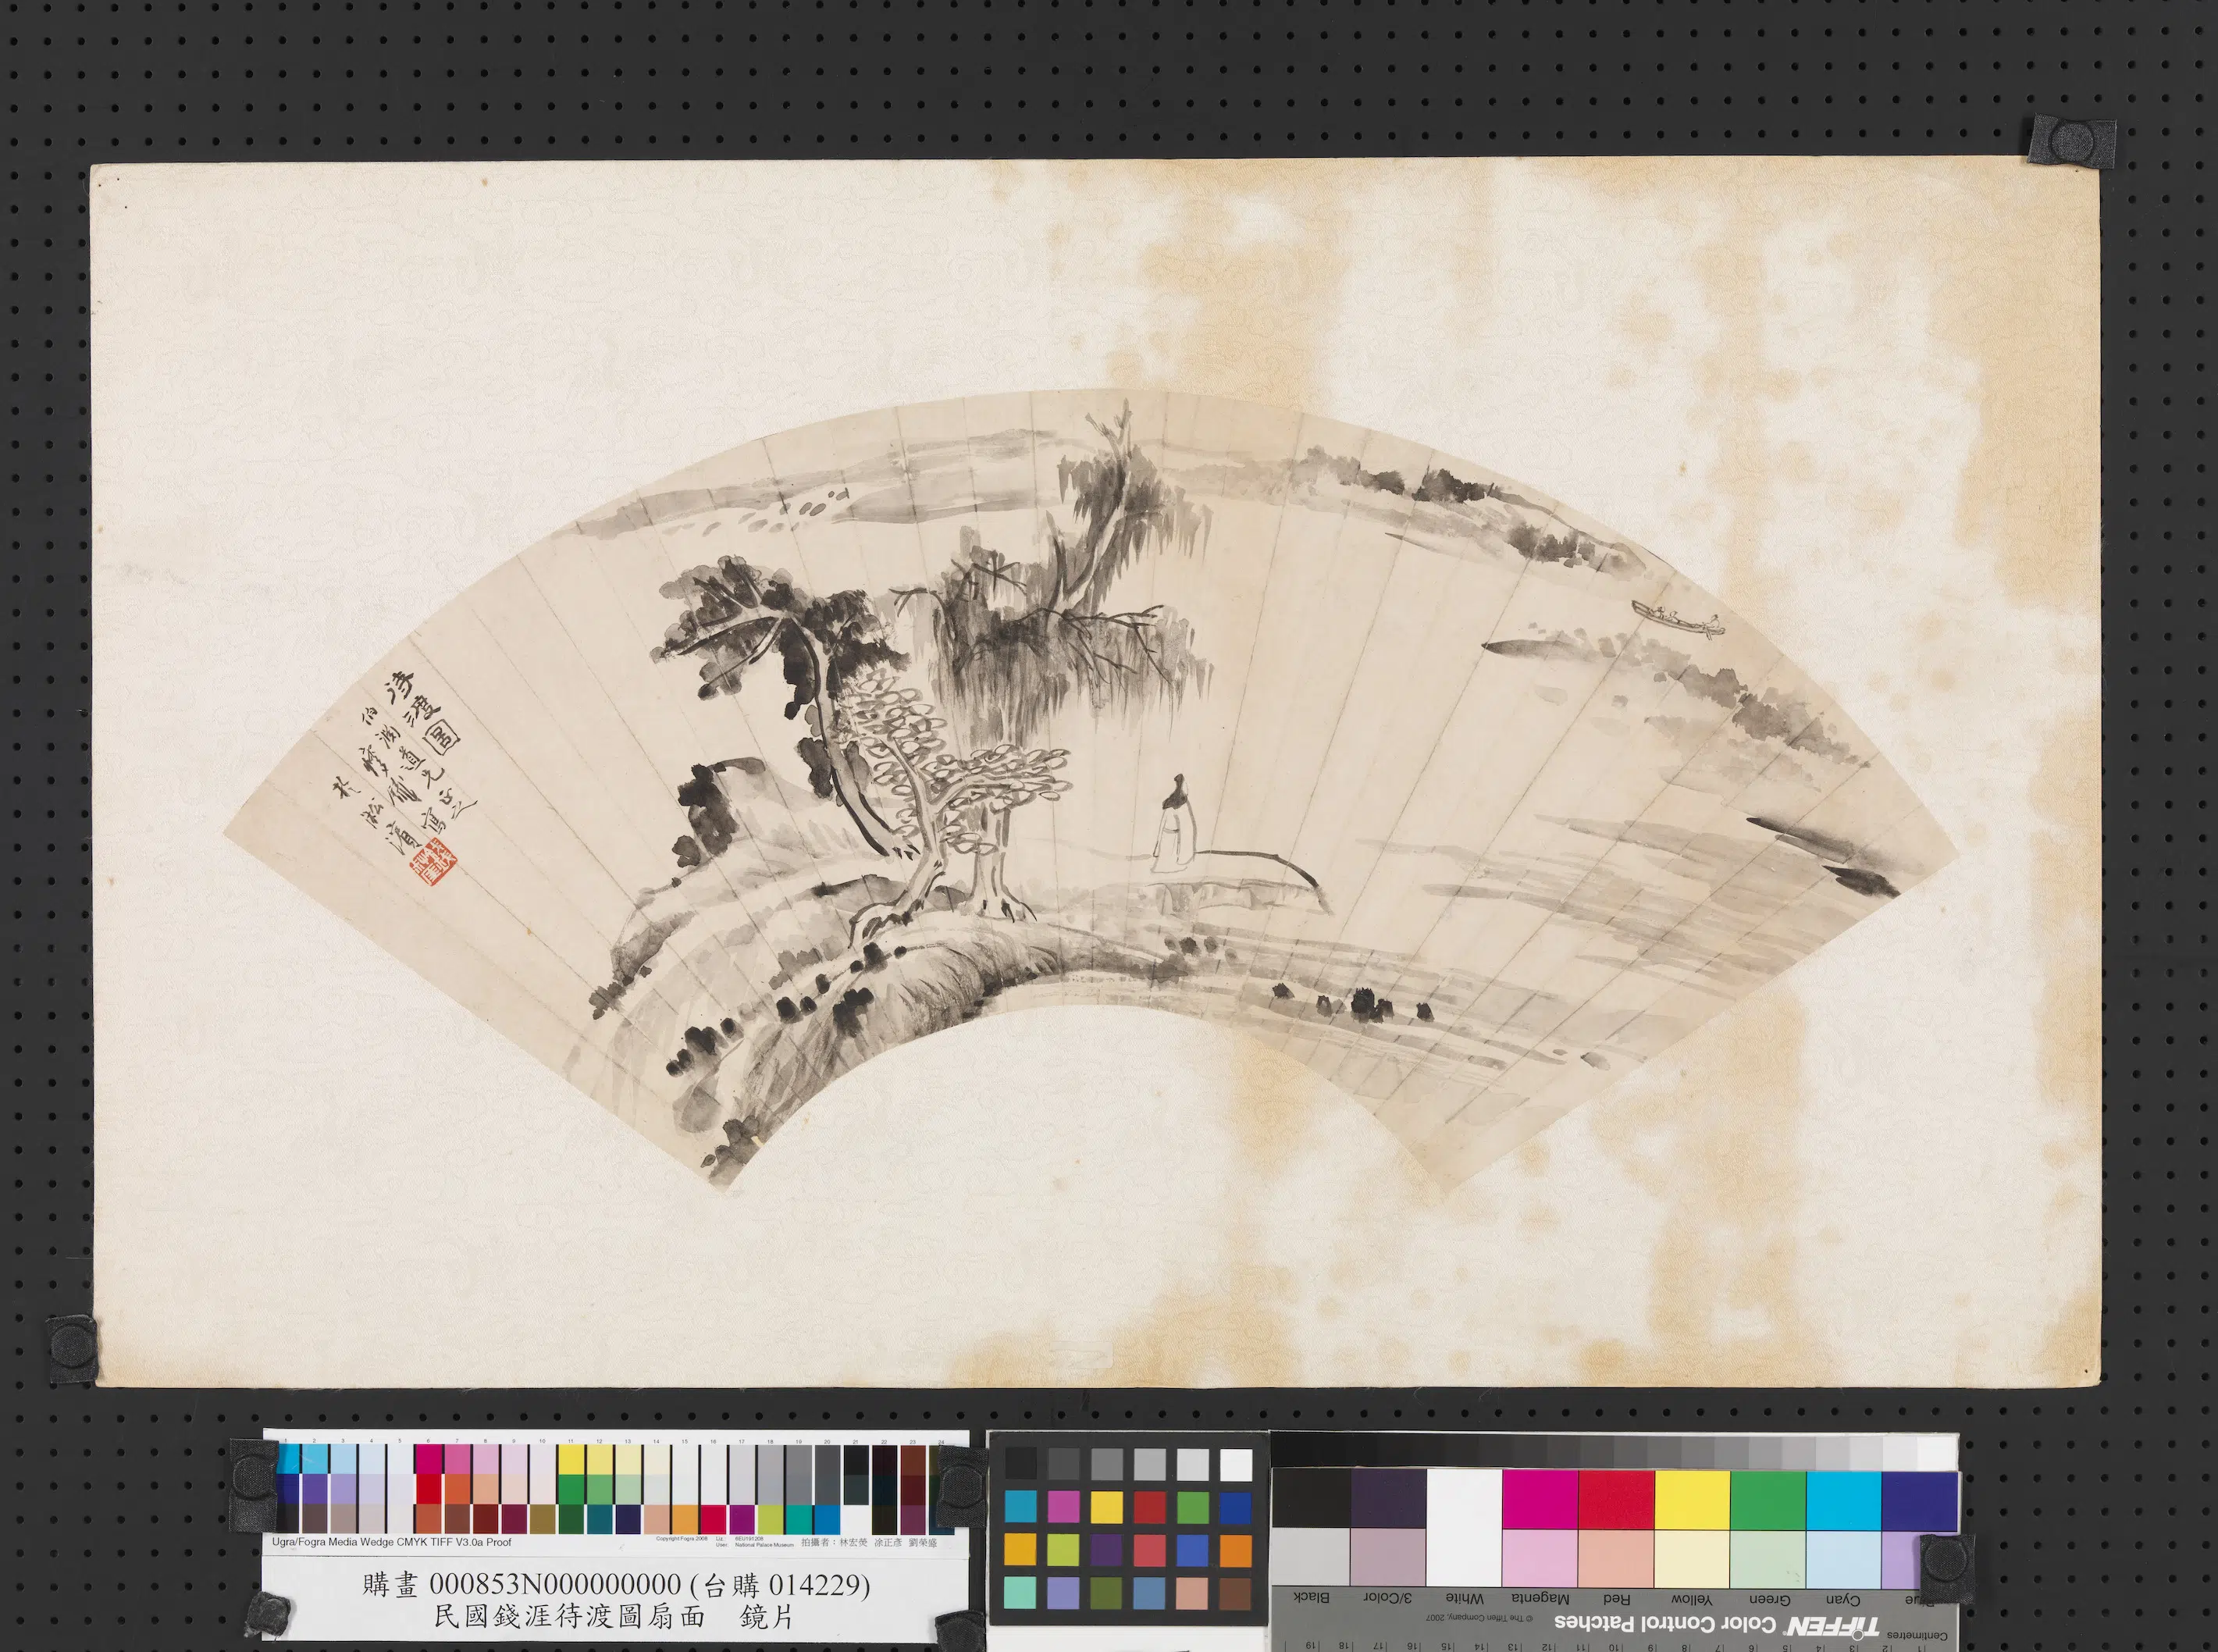Click the standing robed figure in the painting
Image resolution: width=2218 pixels, height=1652 pixels.
pos(1176,823)
